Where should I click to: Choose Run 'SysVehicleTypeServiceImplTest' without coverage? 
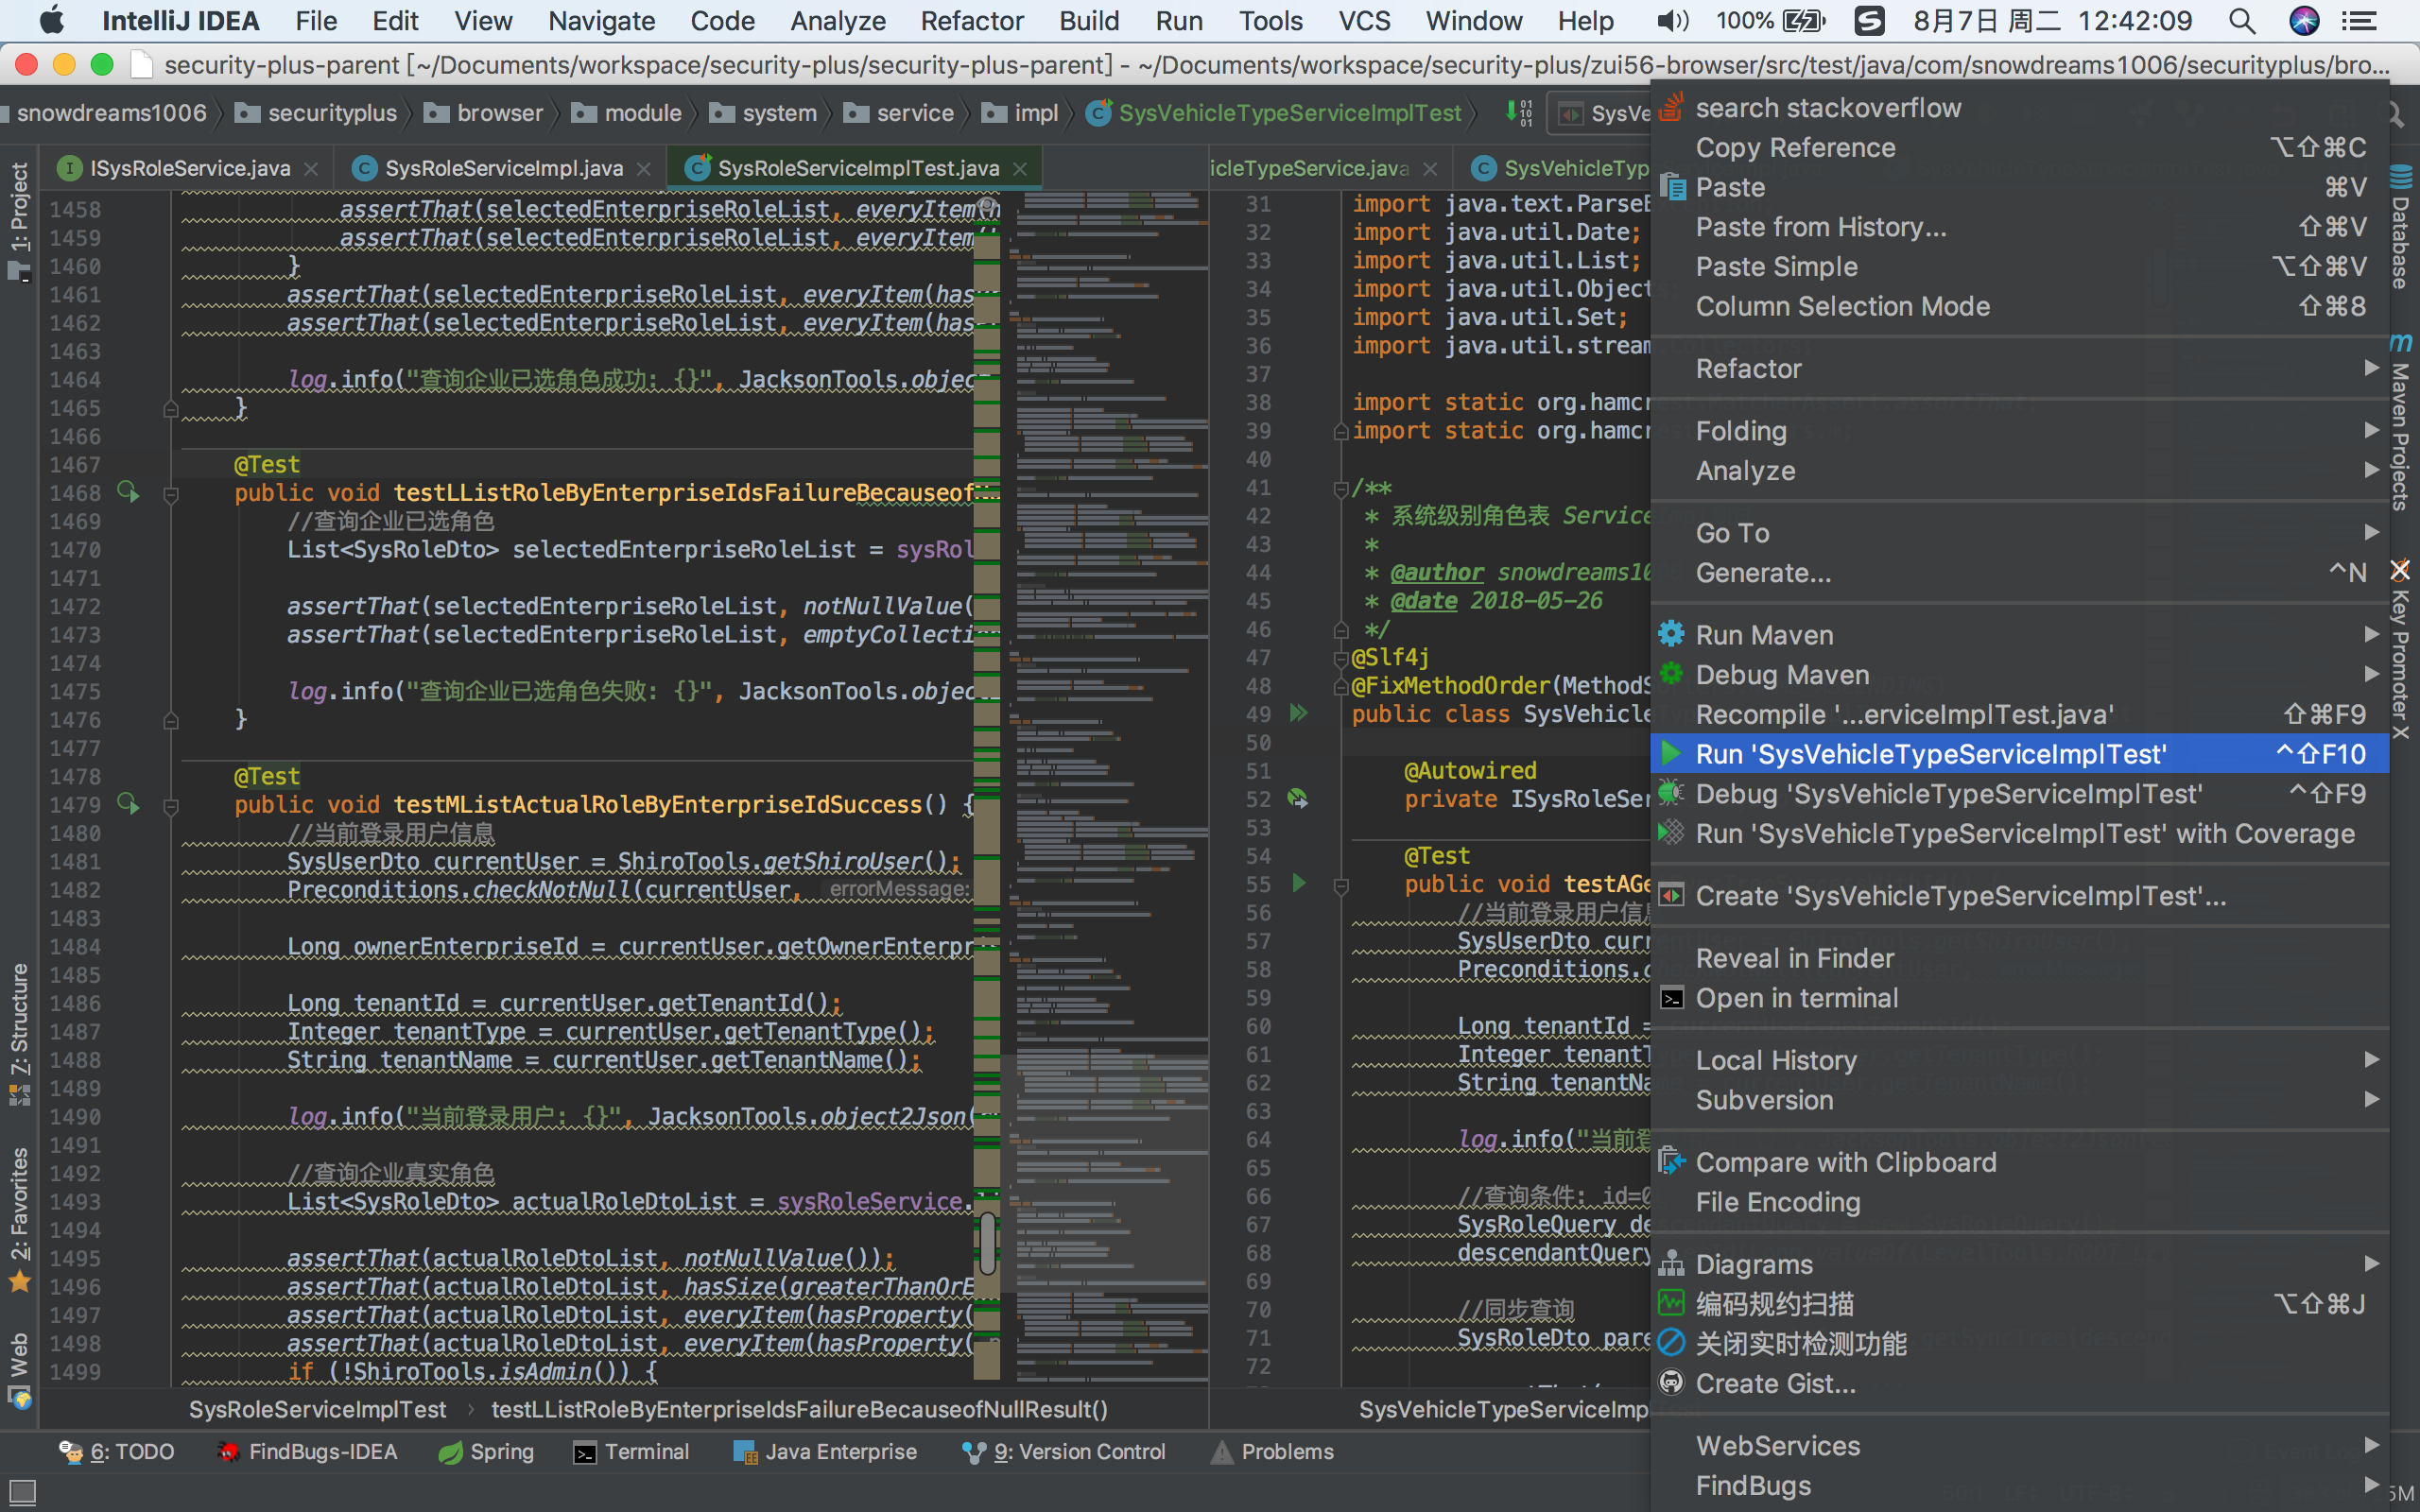(x=2020, y=753)
